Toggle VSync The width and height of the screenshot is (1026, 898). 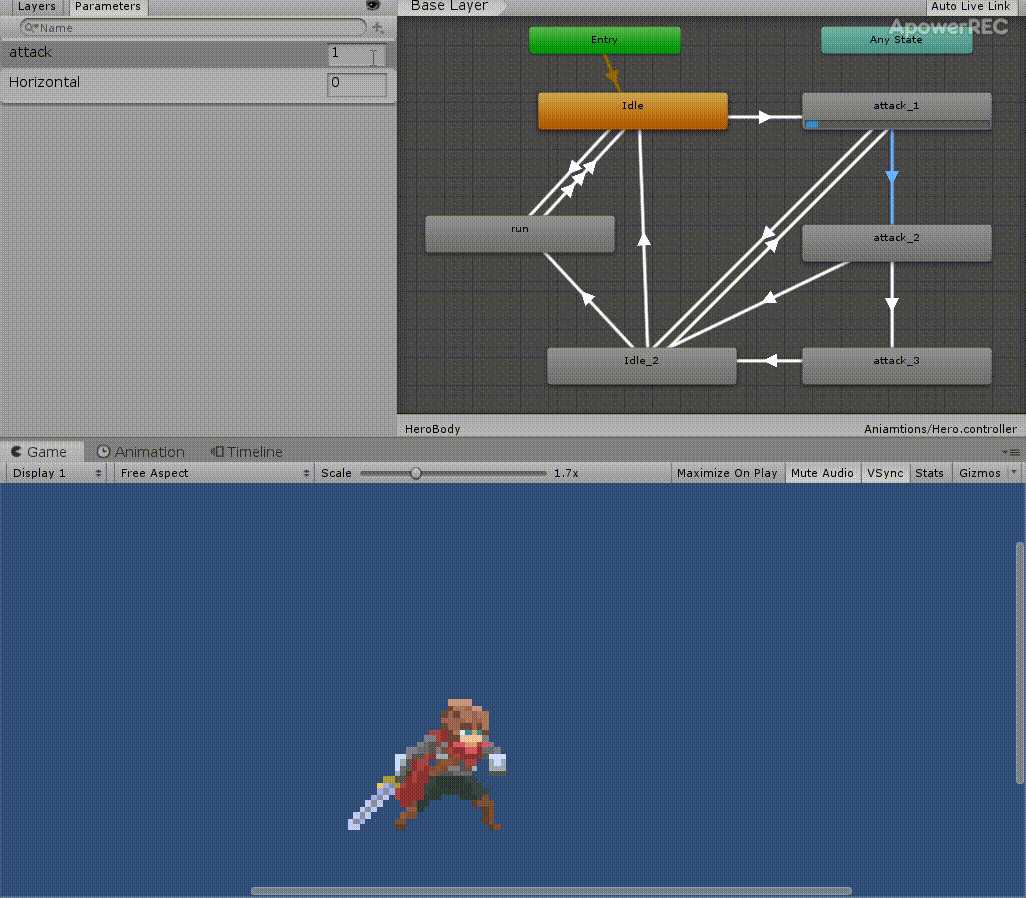pos(885,473)
